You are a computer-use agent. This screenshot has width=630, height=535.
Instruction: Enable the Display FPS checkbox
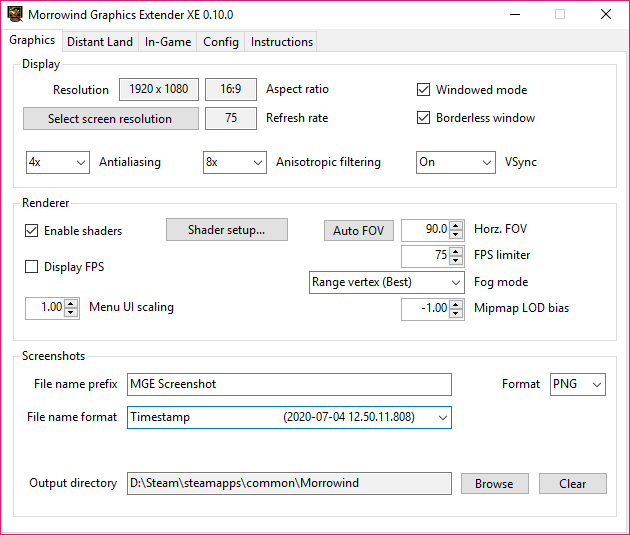32,267
